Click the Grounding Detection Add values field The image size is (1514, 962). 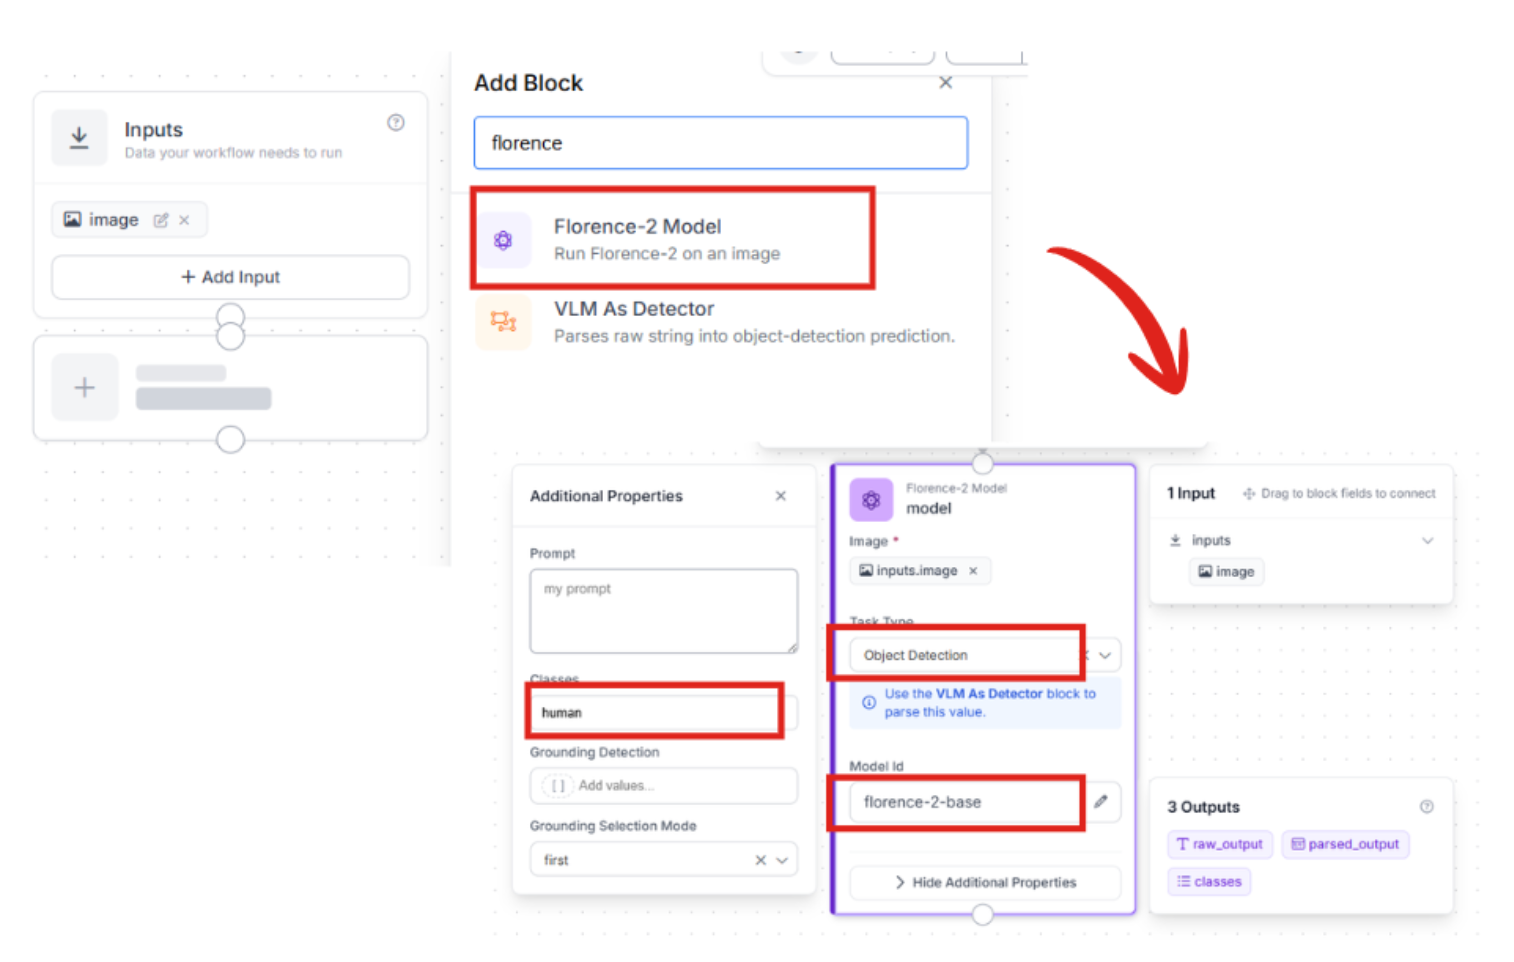(x=663, y=786)
